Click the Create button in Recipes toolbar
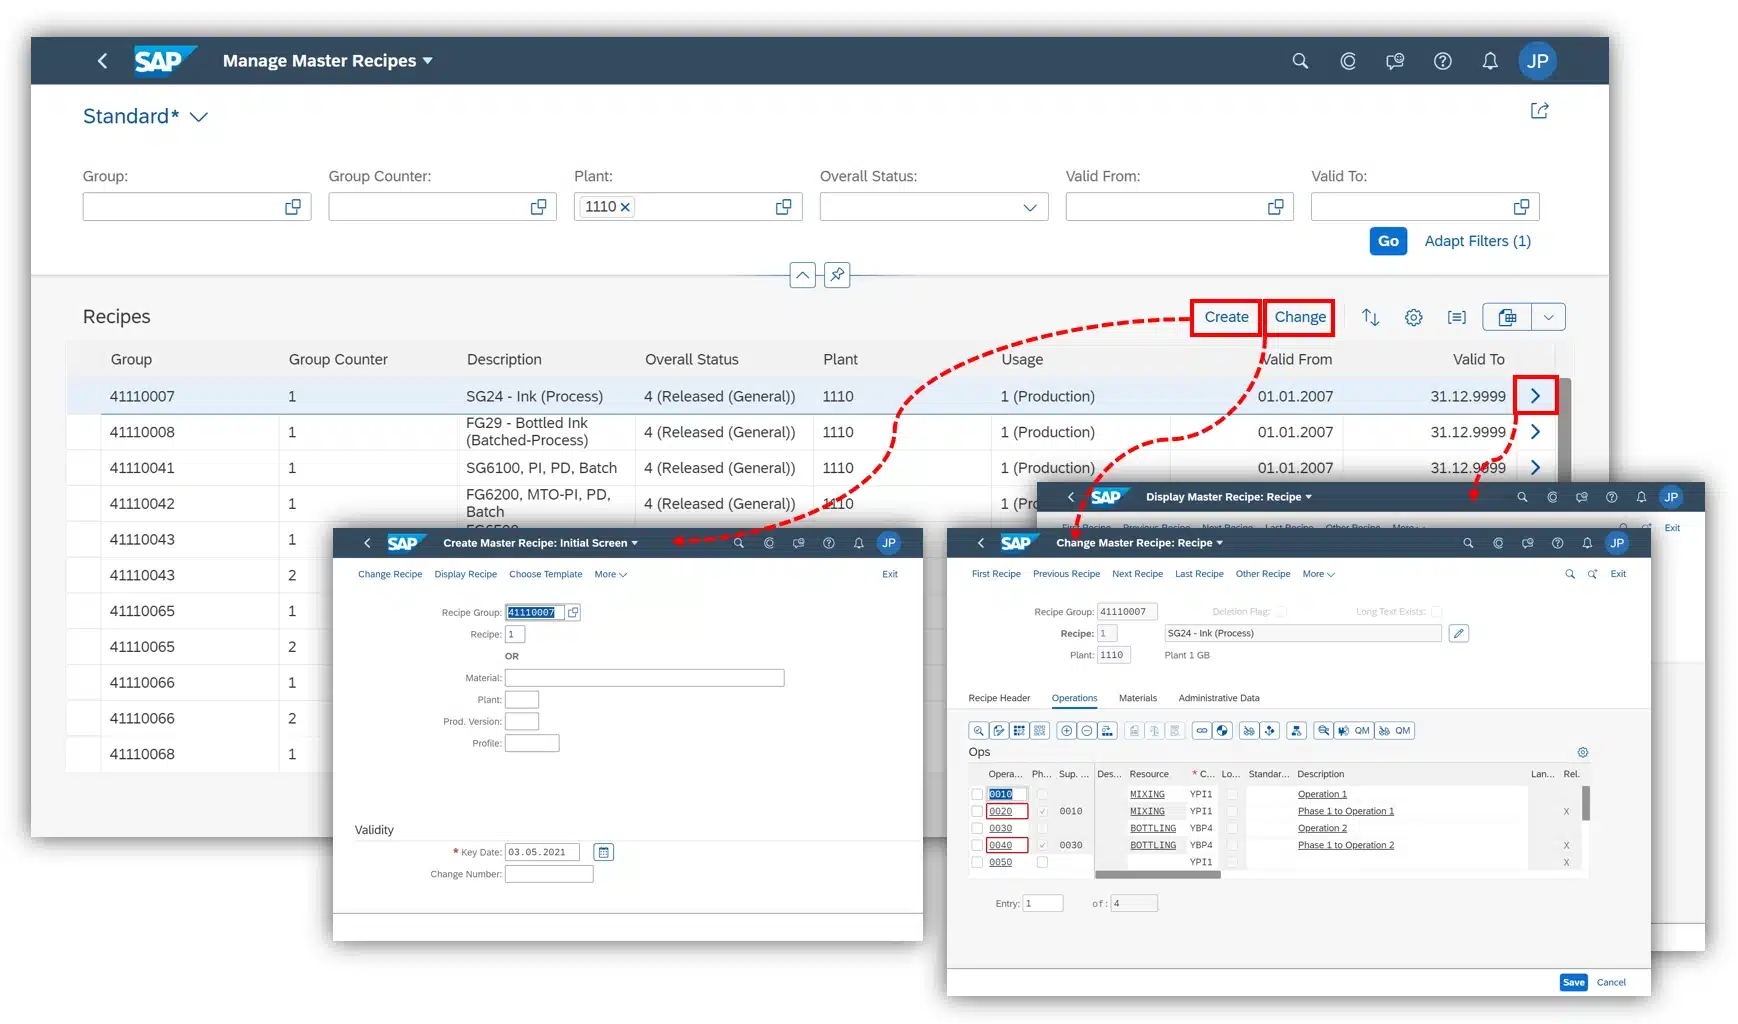The width and height of the screenshot is (1738, 1024). click(1226, 317)
